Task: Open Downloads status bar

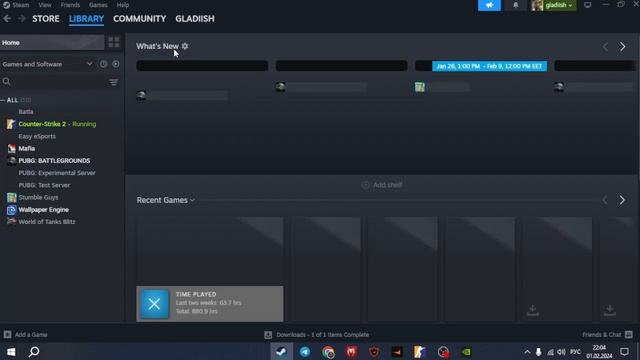Action: point(317,335)
